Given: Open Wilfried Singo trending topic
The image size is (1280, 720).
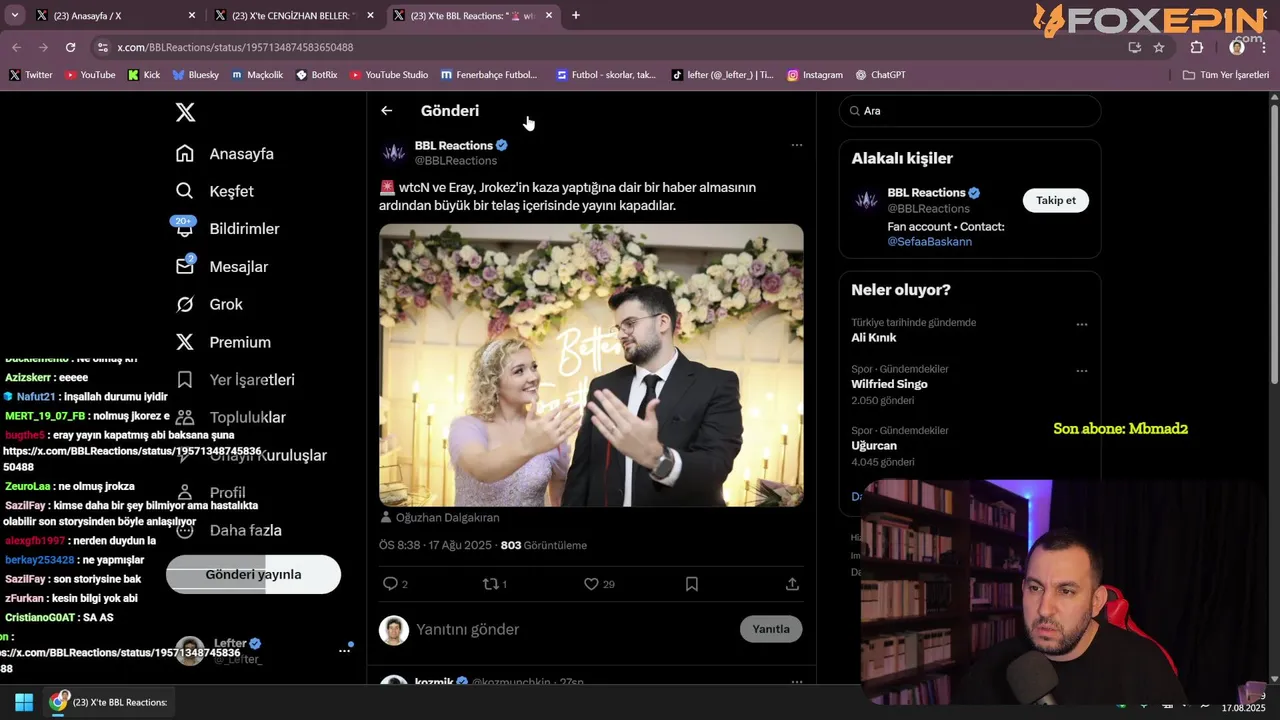Looking at the screenshot, I should tap(889, 384).
